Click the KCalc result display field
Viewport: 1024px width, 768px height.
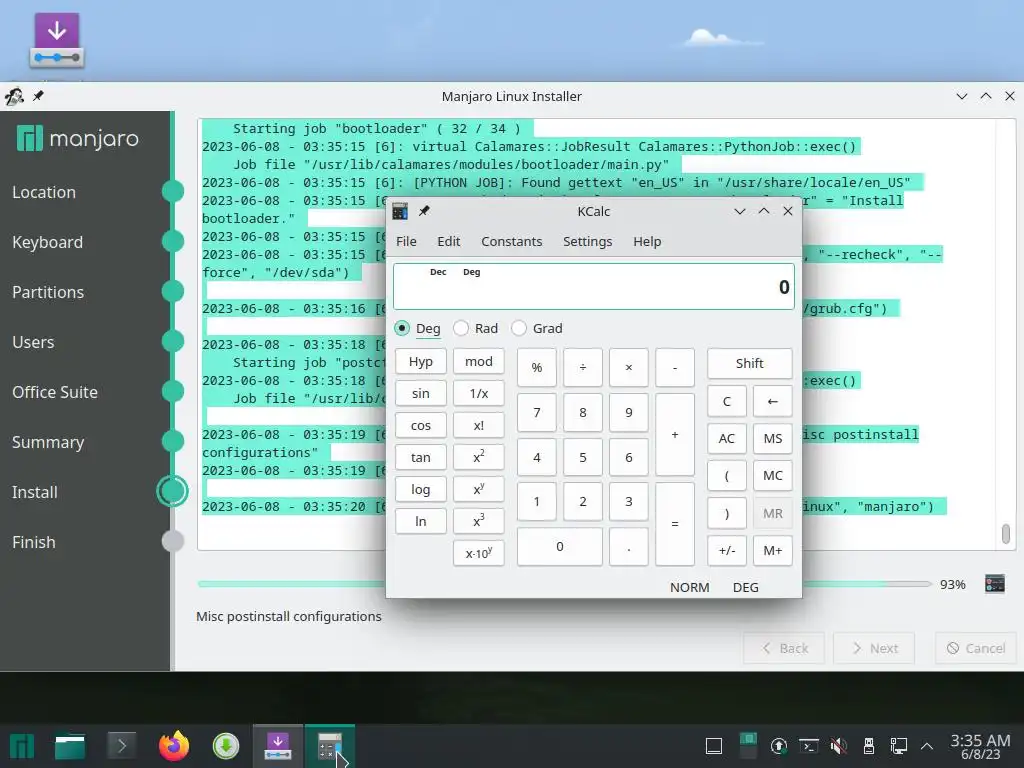(594, 286)
